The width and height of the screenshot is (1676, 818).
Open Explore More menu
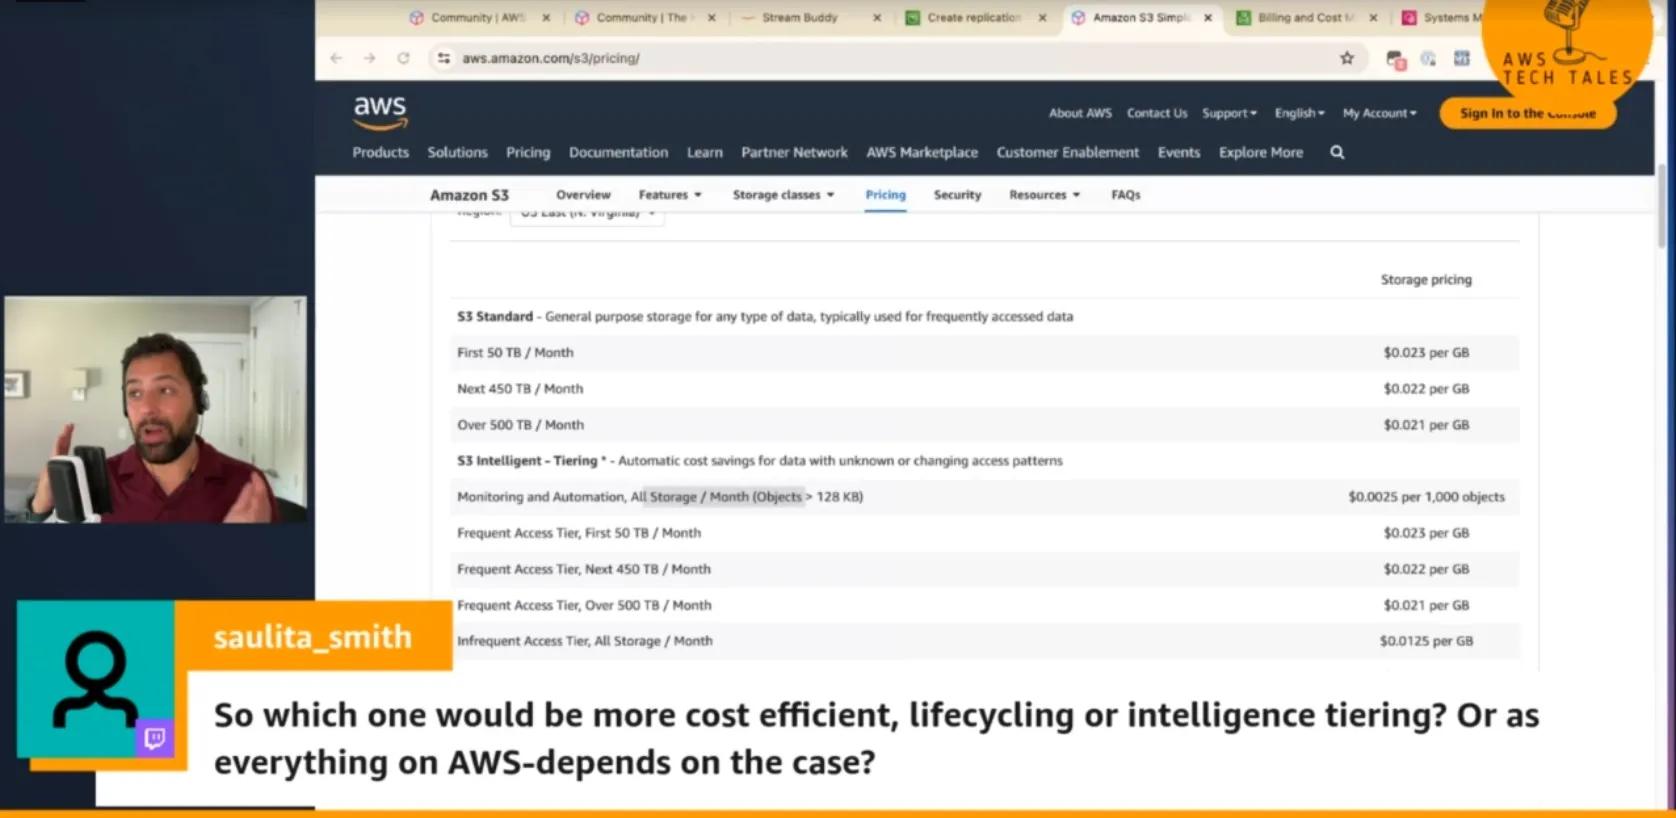click(x=1260, y=152)
